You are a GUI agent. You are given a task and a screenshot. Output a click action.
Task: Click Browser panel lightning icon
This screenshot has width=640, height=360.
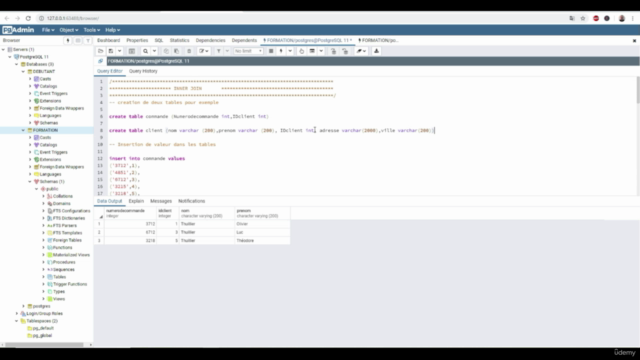(x=68, y=40)
